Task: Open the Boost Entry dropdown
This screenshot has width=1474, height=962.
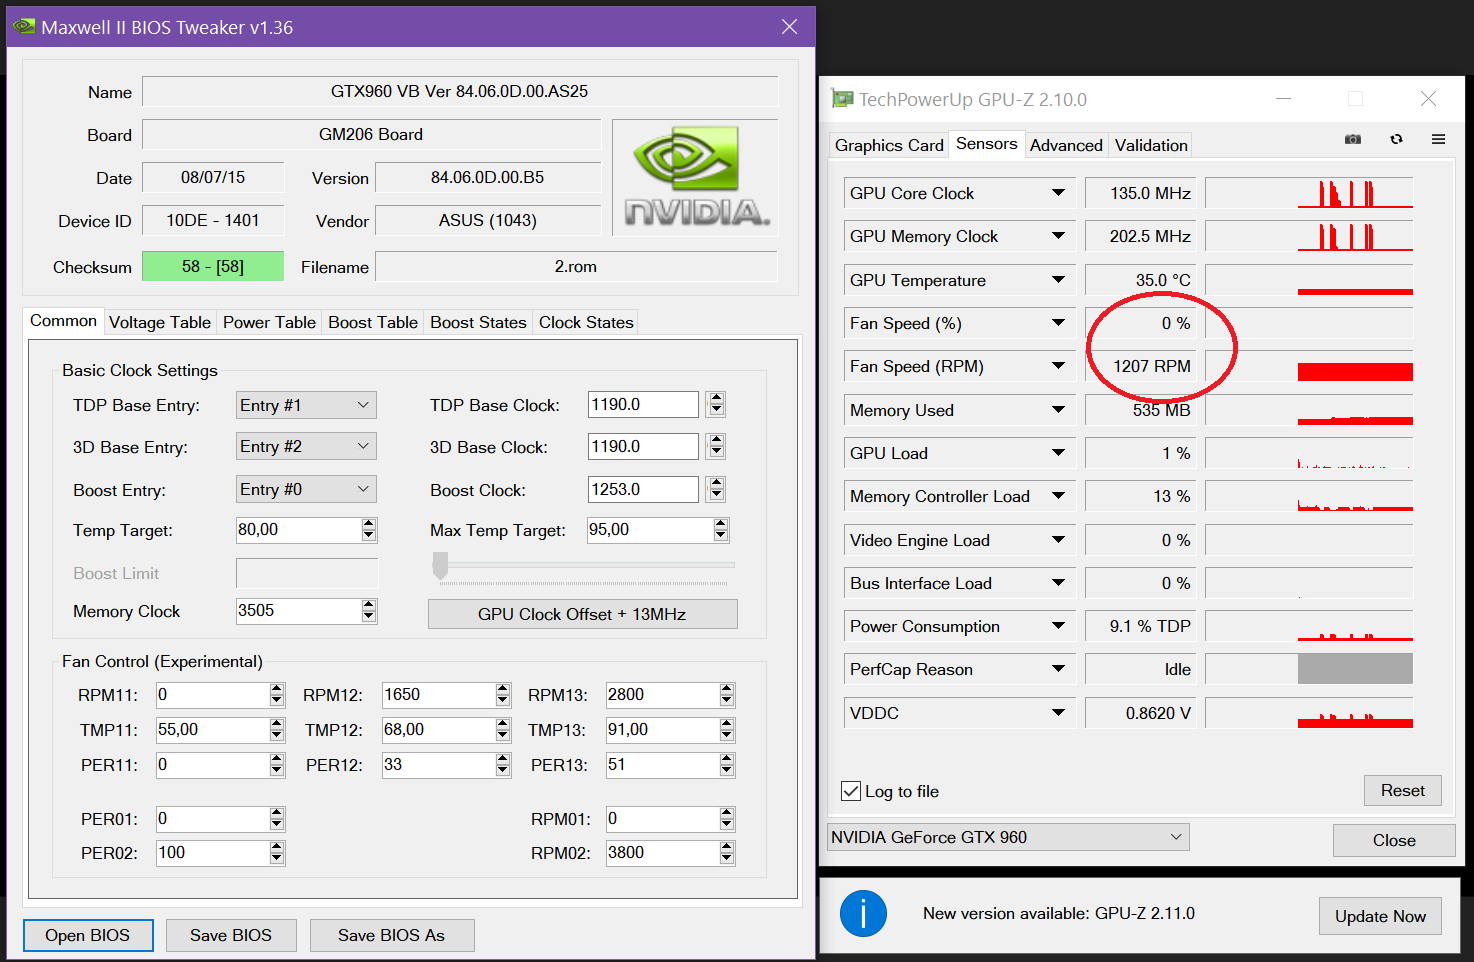Action: [306, 489]
